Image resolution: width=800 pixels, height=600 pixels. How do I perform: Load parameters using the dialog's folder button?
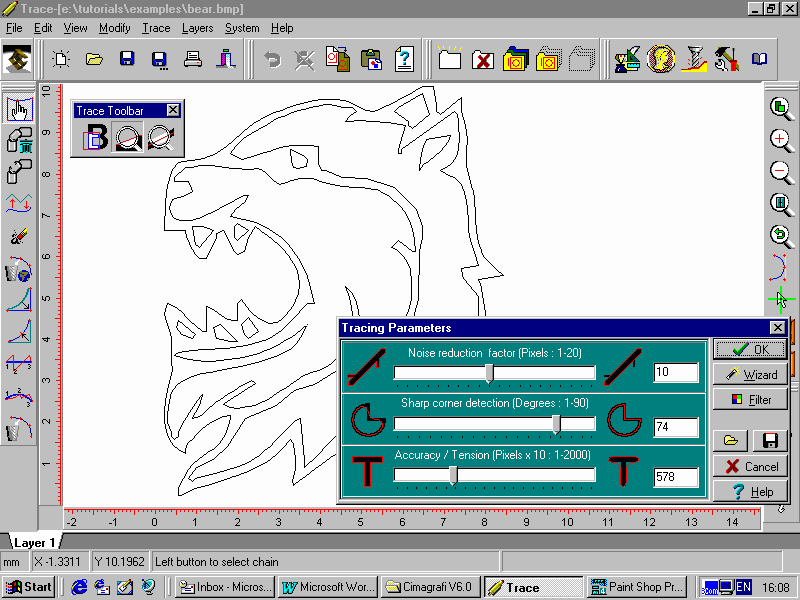click(731, 440)
